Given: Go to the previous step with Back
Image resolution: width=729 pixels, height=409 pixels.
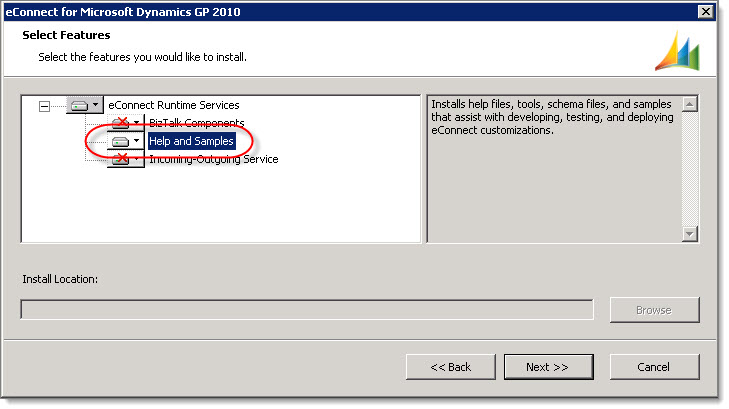Looking at the screenshot, I should click(450, 367).
